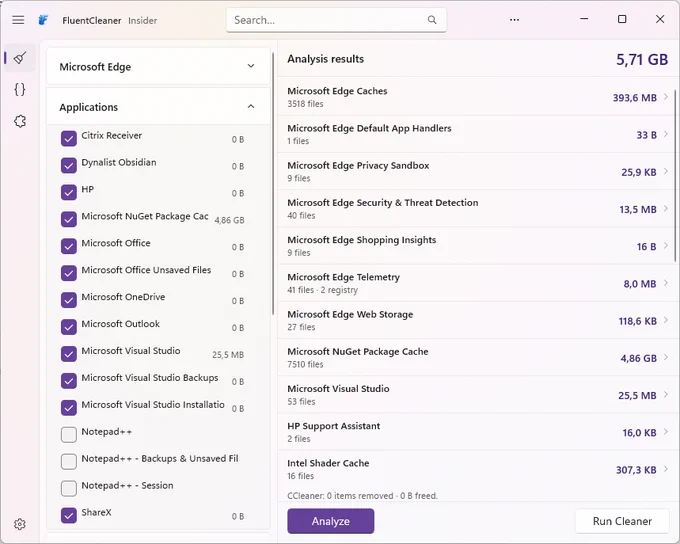Check the Notepad++ checkbox
The width and height of the screenshot is (680, 544).
(69, 435)
